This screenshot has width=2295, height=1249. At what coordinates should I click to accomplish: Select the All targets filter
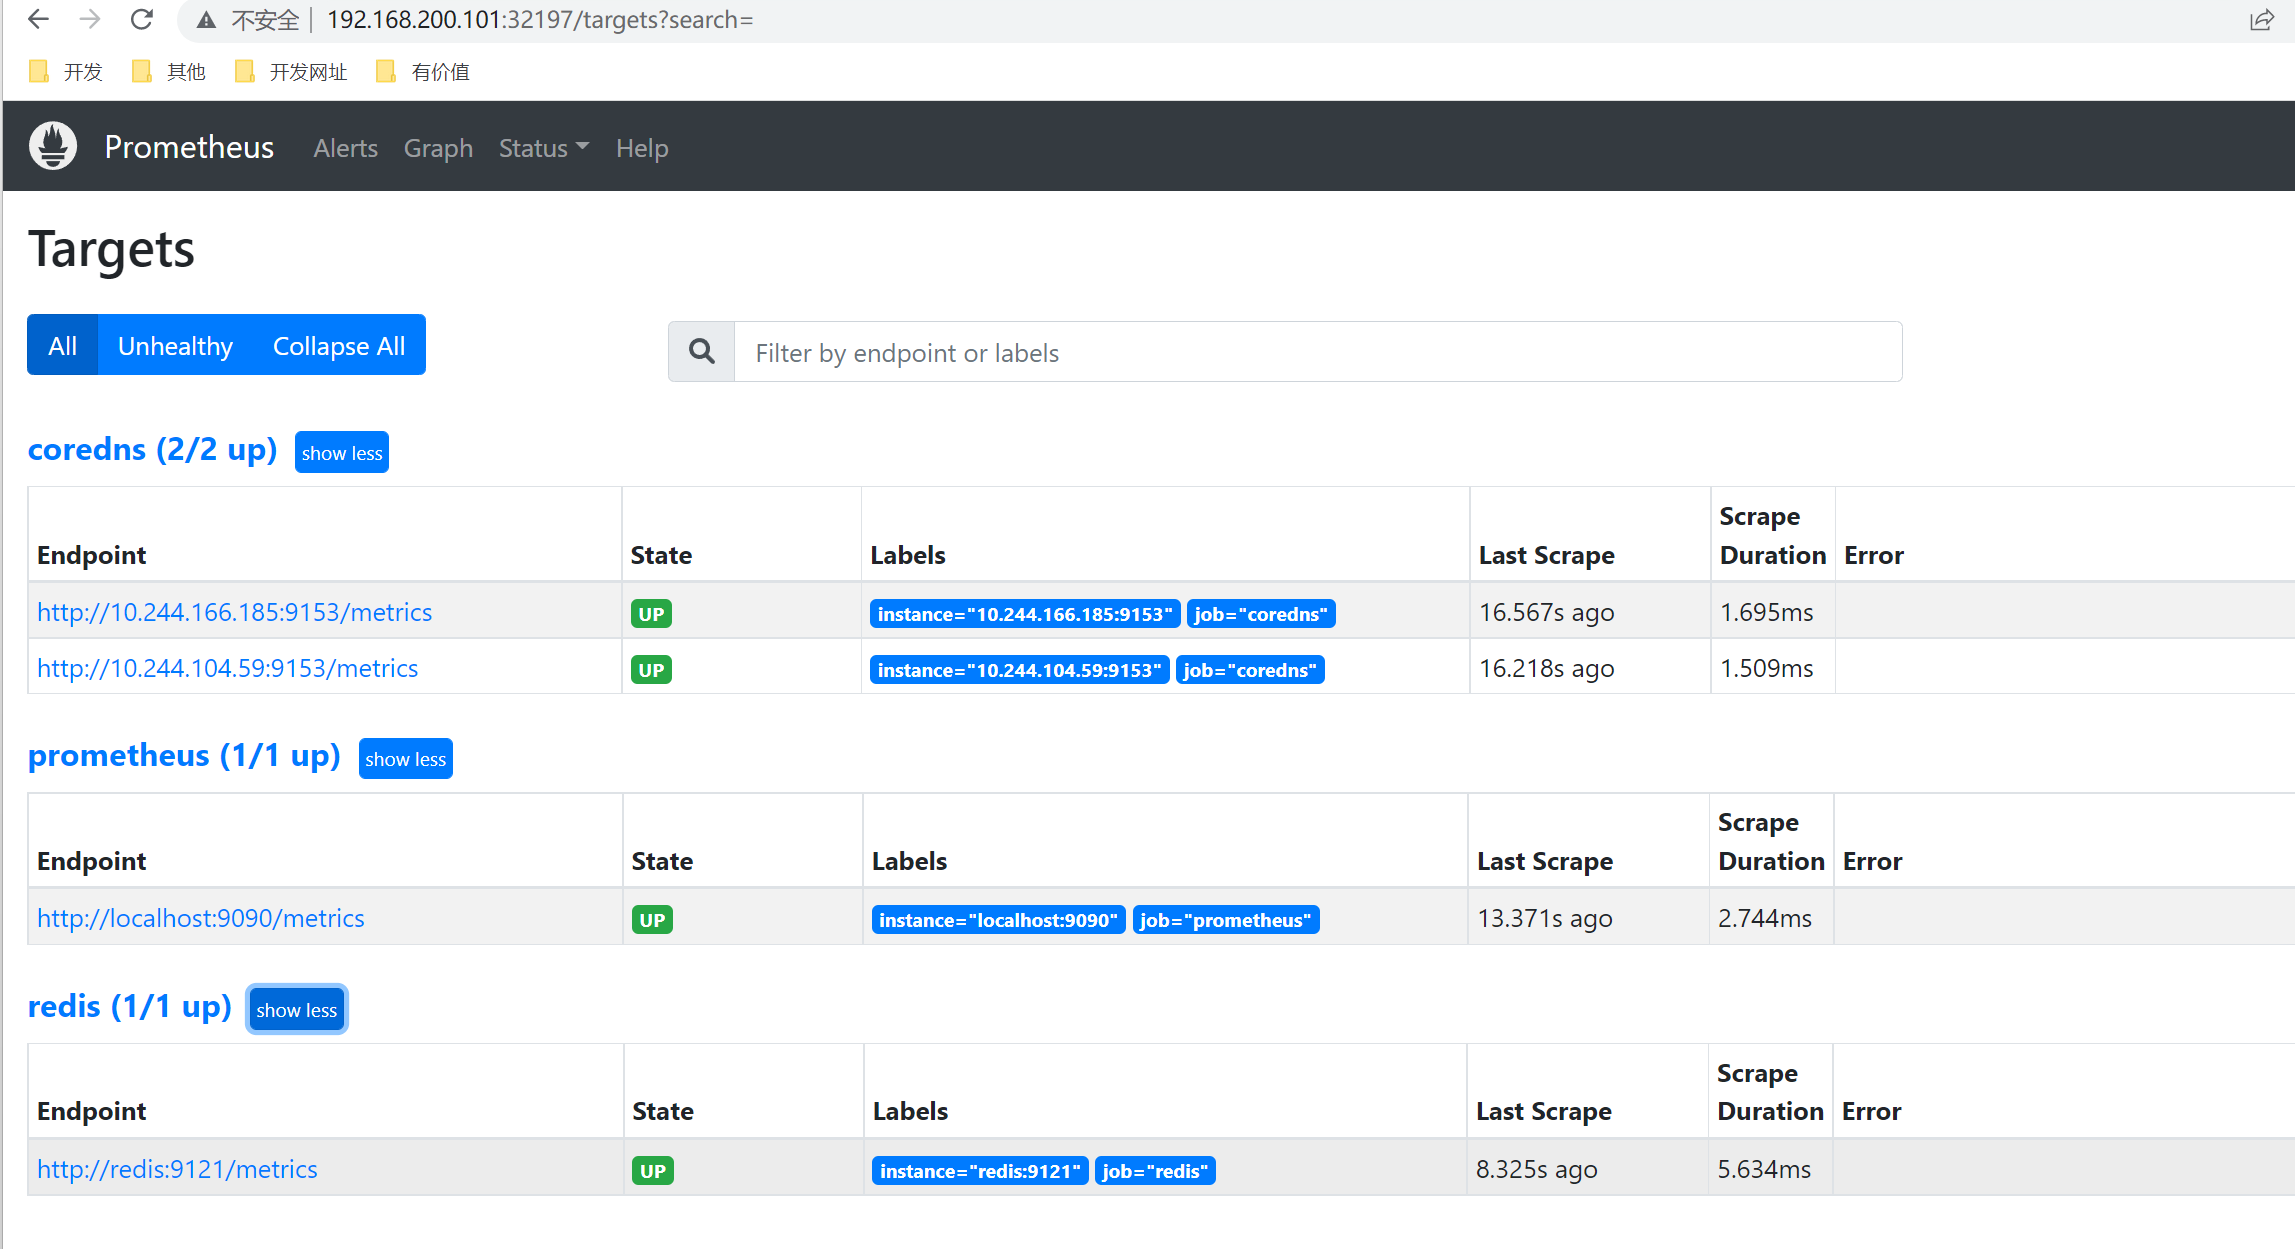tap(62, 345)
